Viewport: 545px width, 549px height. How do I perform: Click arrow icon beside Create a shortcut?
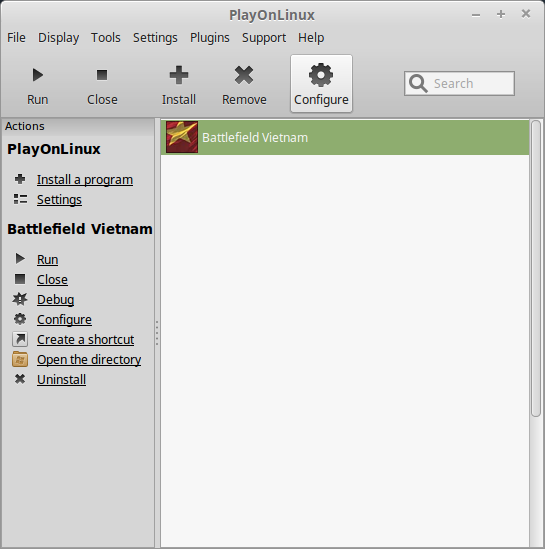point(20,339)
